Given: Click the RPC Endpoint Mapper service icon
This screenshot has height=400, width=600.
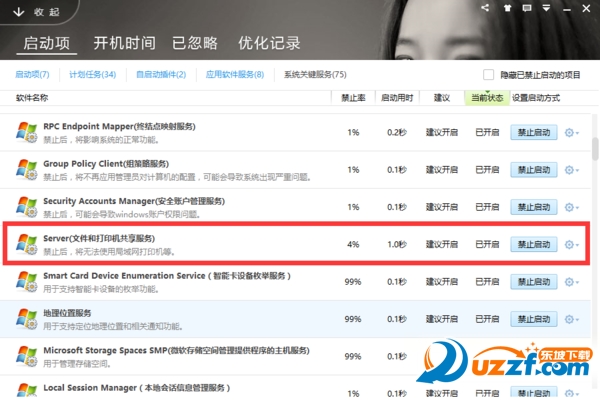Looking at the screenshot, I should (27, 132).
